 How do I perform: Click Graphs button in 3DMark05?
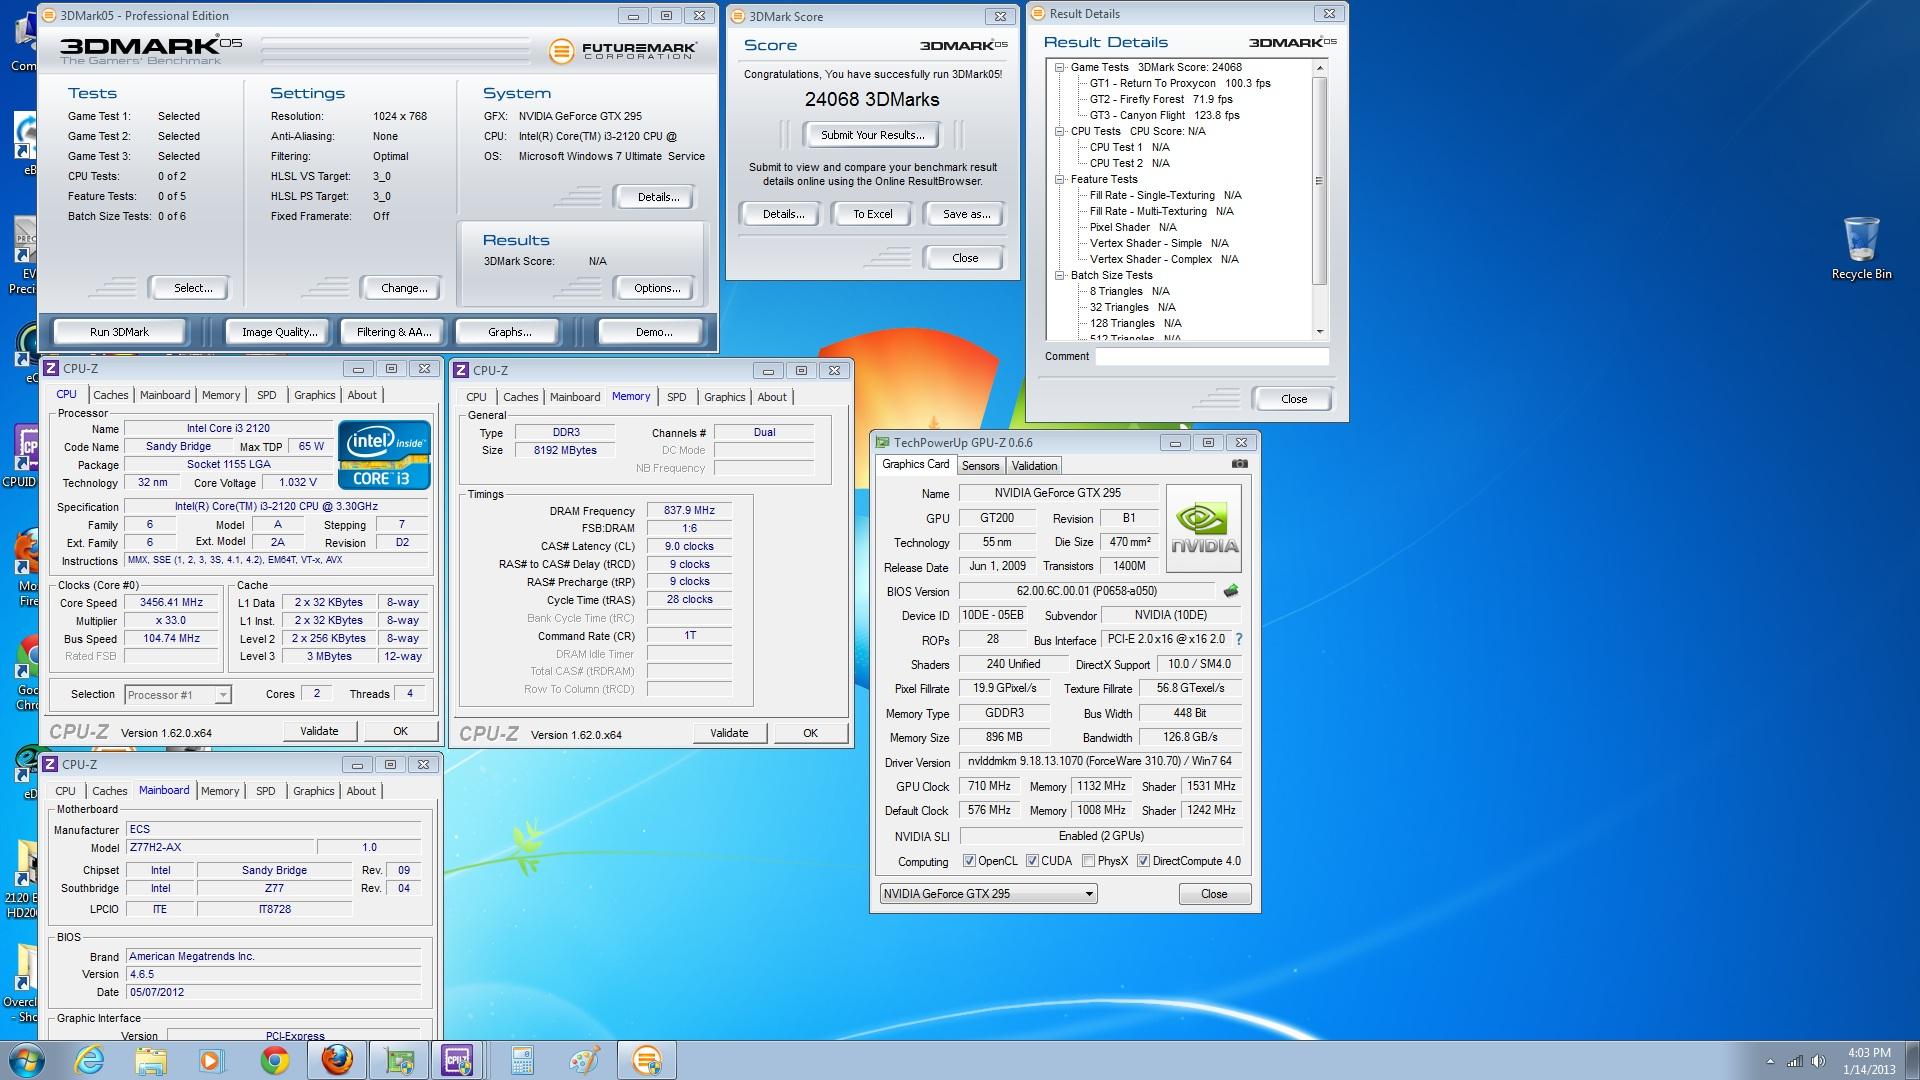coord(510,332)
